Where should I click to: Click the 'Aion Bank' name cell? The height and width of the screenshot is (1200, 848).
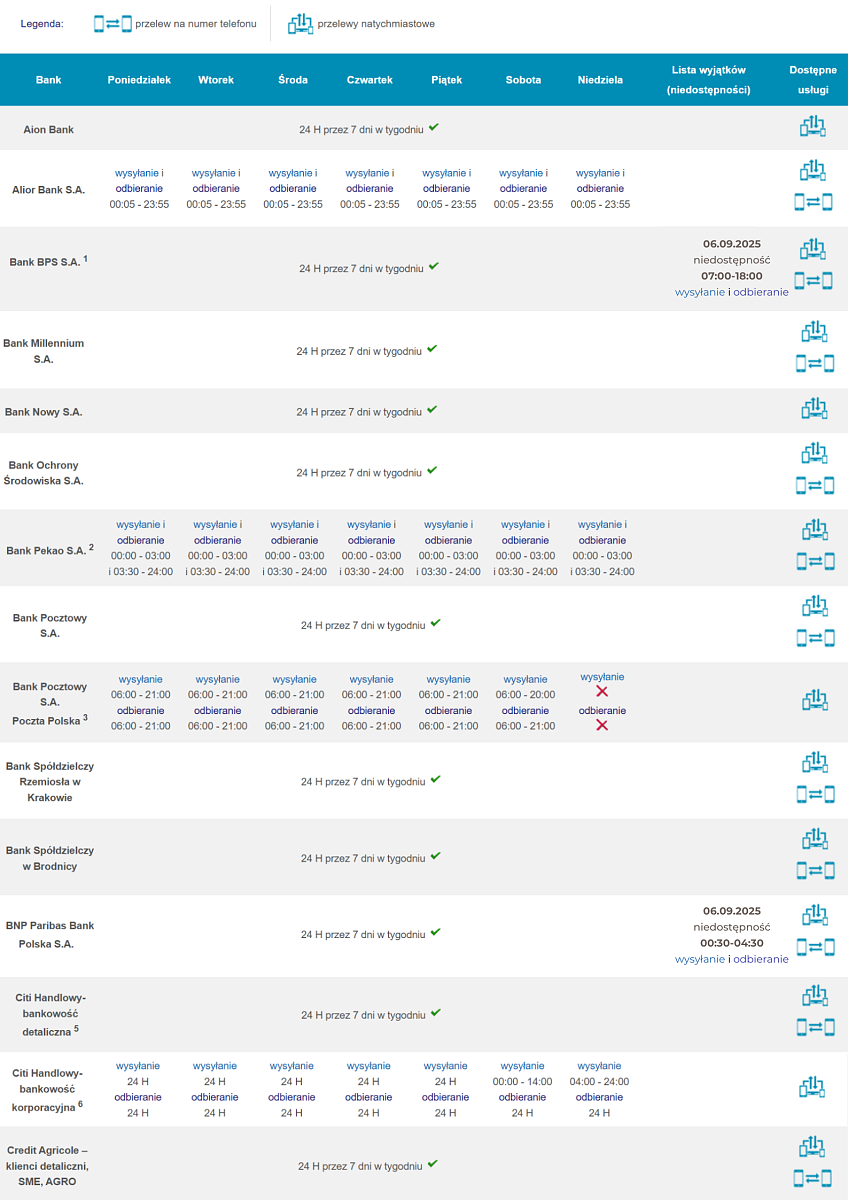pyautogui.click(x=49, y=129)
